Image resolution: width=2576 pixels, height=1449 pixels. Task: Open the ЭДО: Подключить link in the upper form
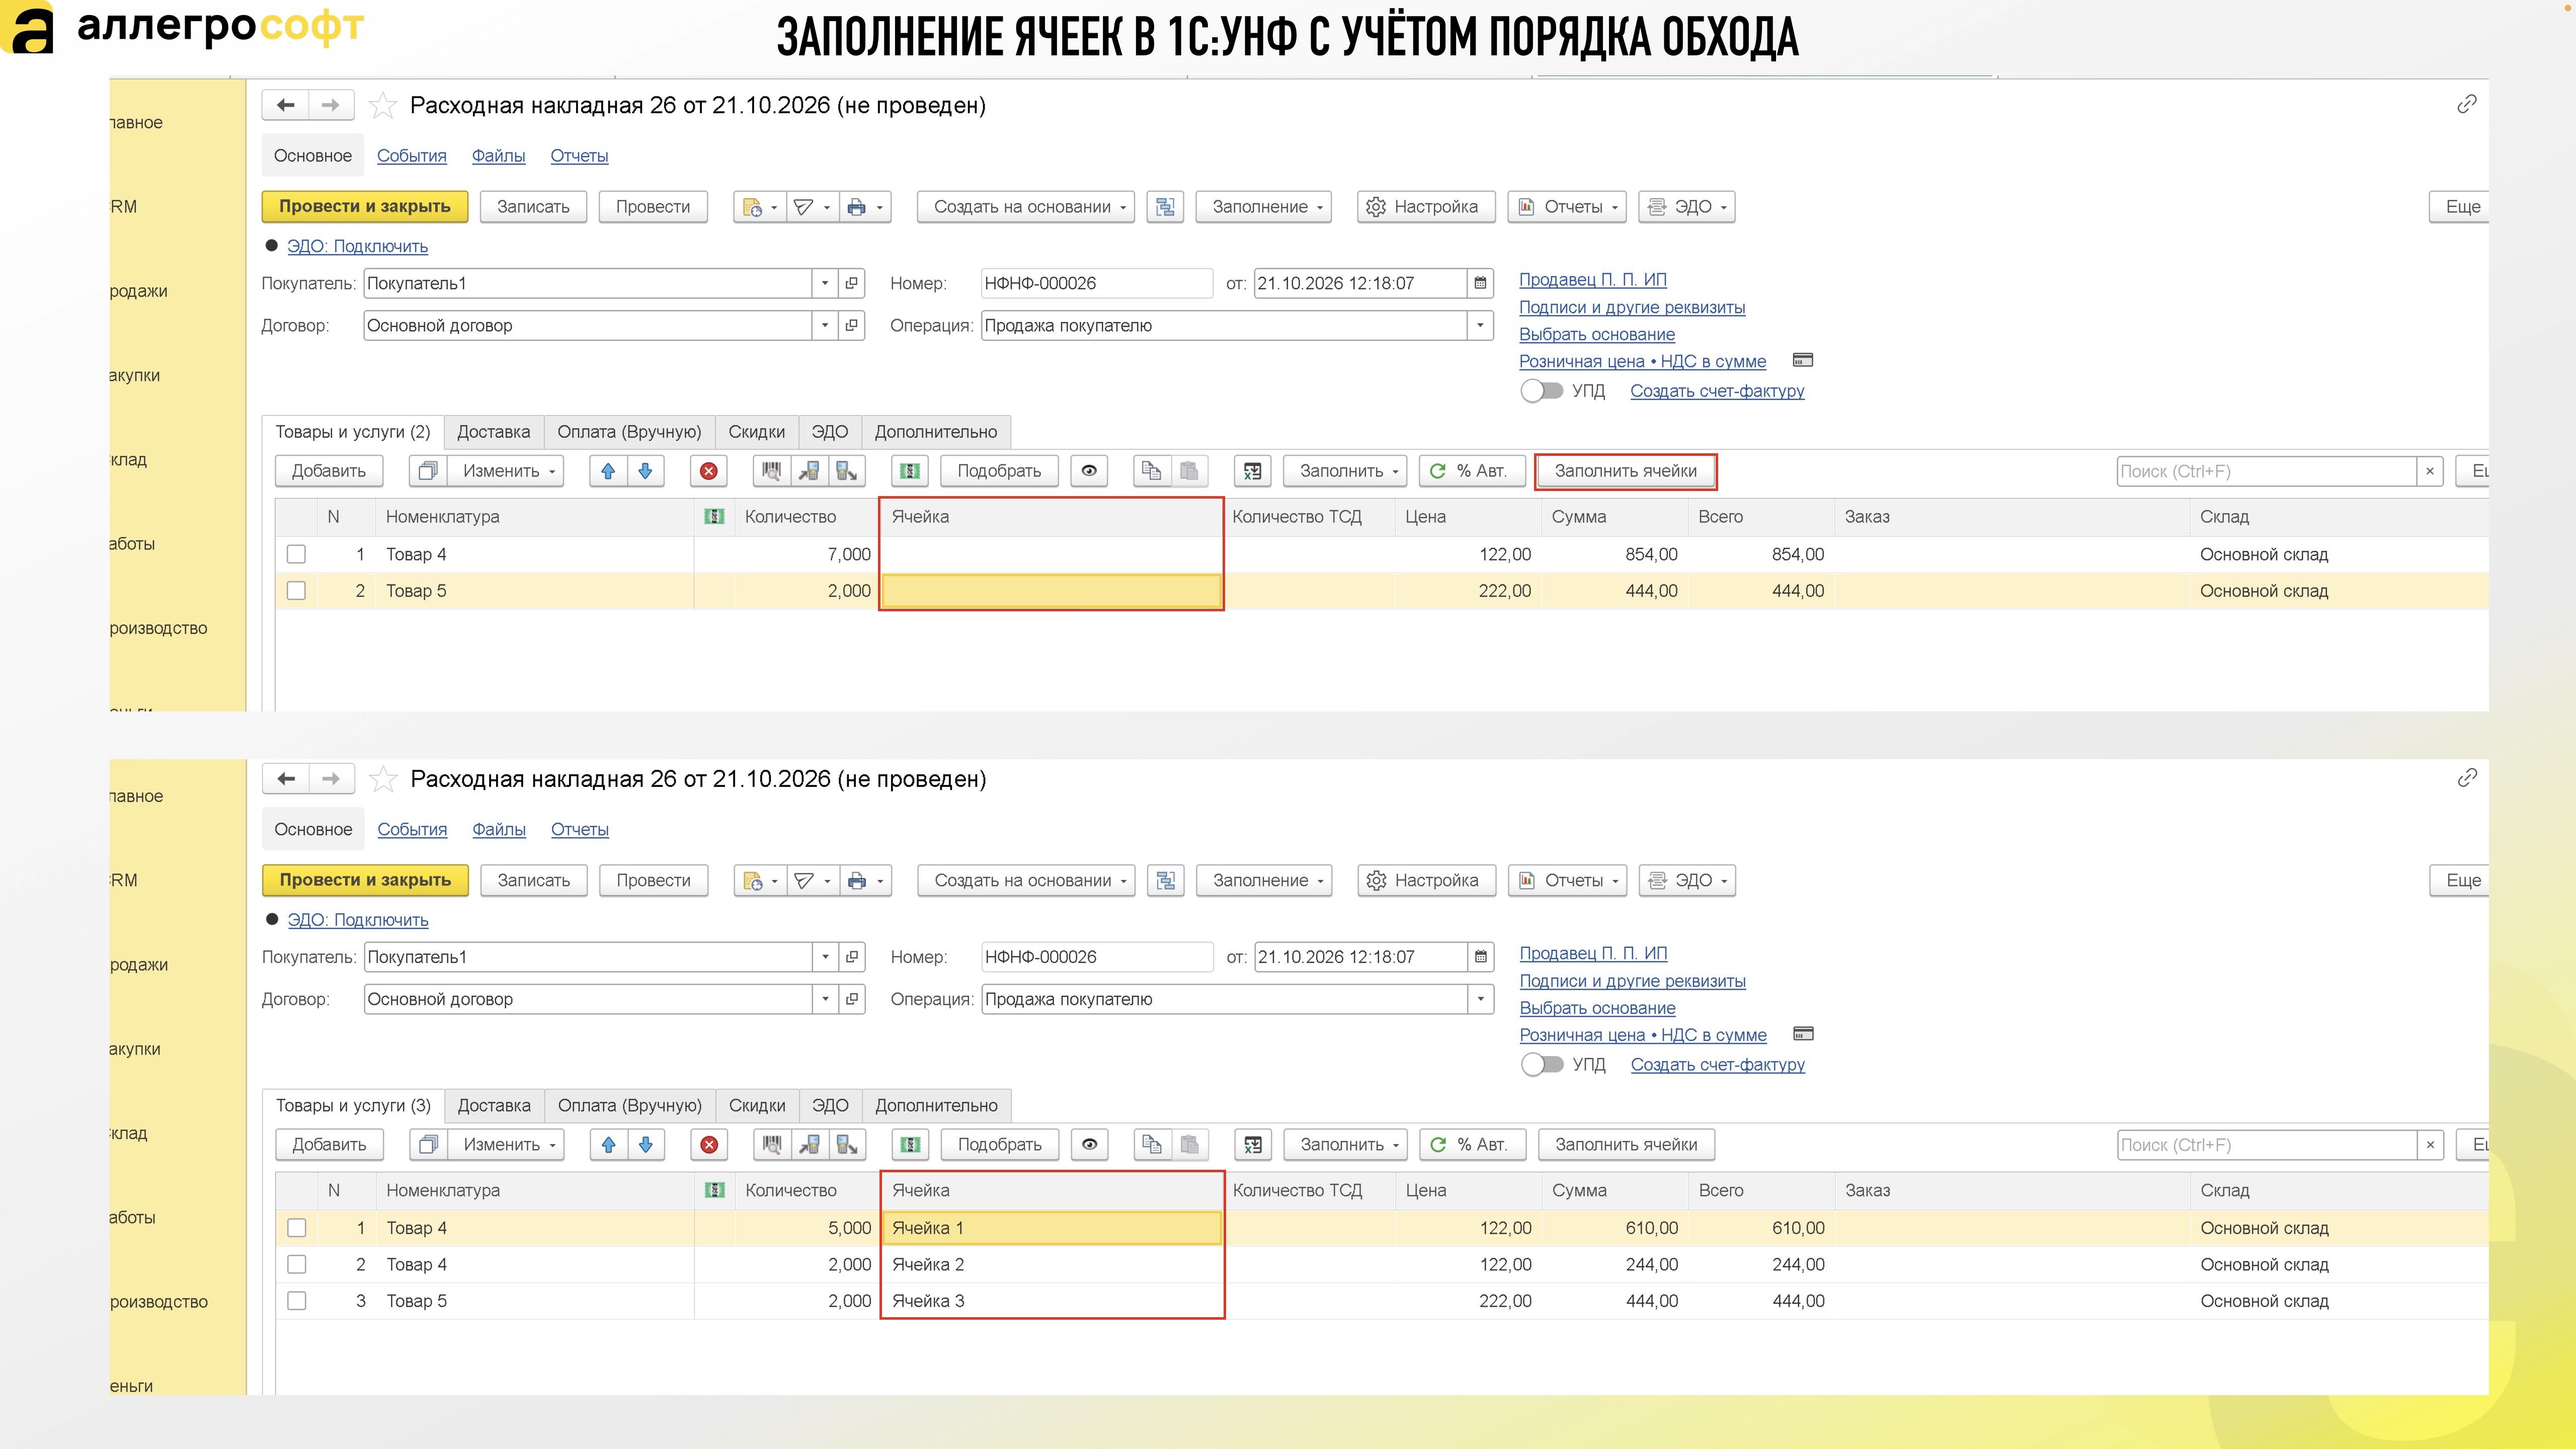pos(357,246)
